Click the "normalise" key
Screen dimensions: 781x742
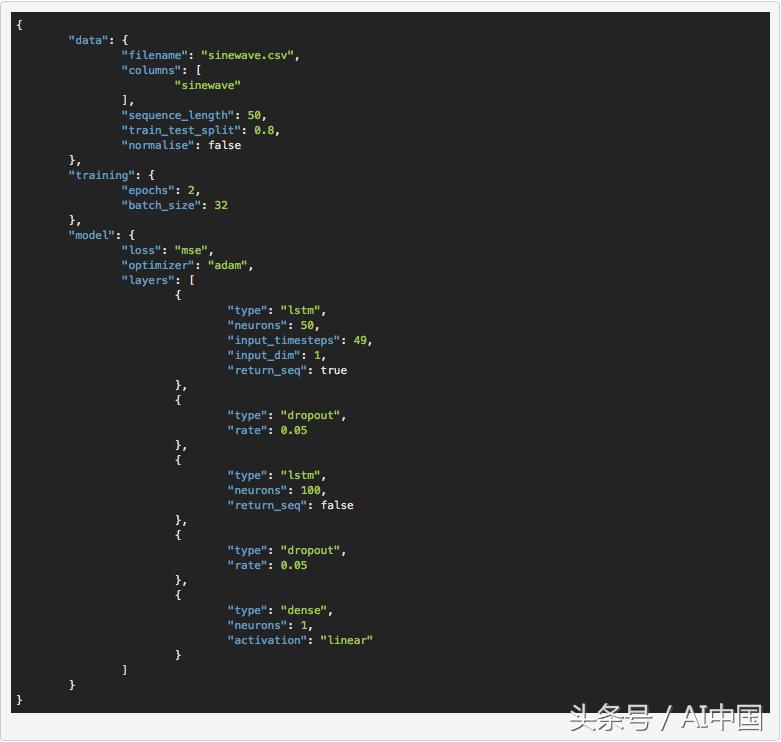coord(158,145)
